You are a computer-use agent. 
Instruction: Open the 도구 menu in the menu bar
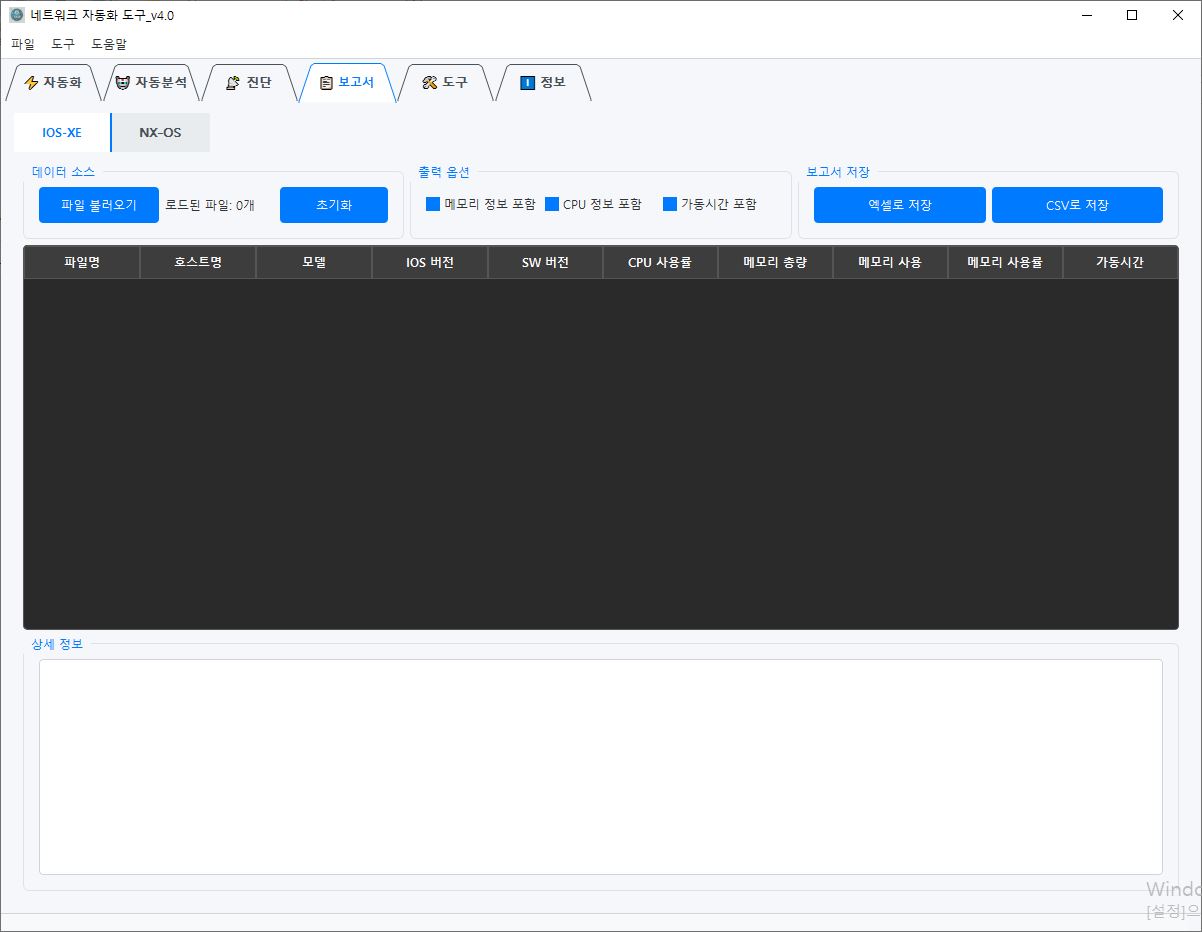click(x=63, y=44)
